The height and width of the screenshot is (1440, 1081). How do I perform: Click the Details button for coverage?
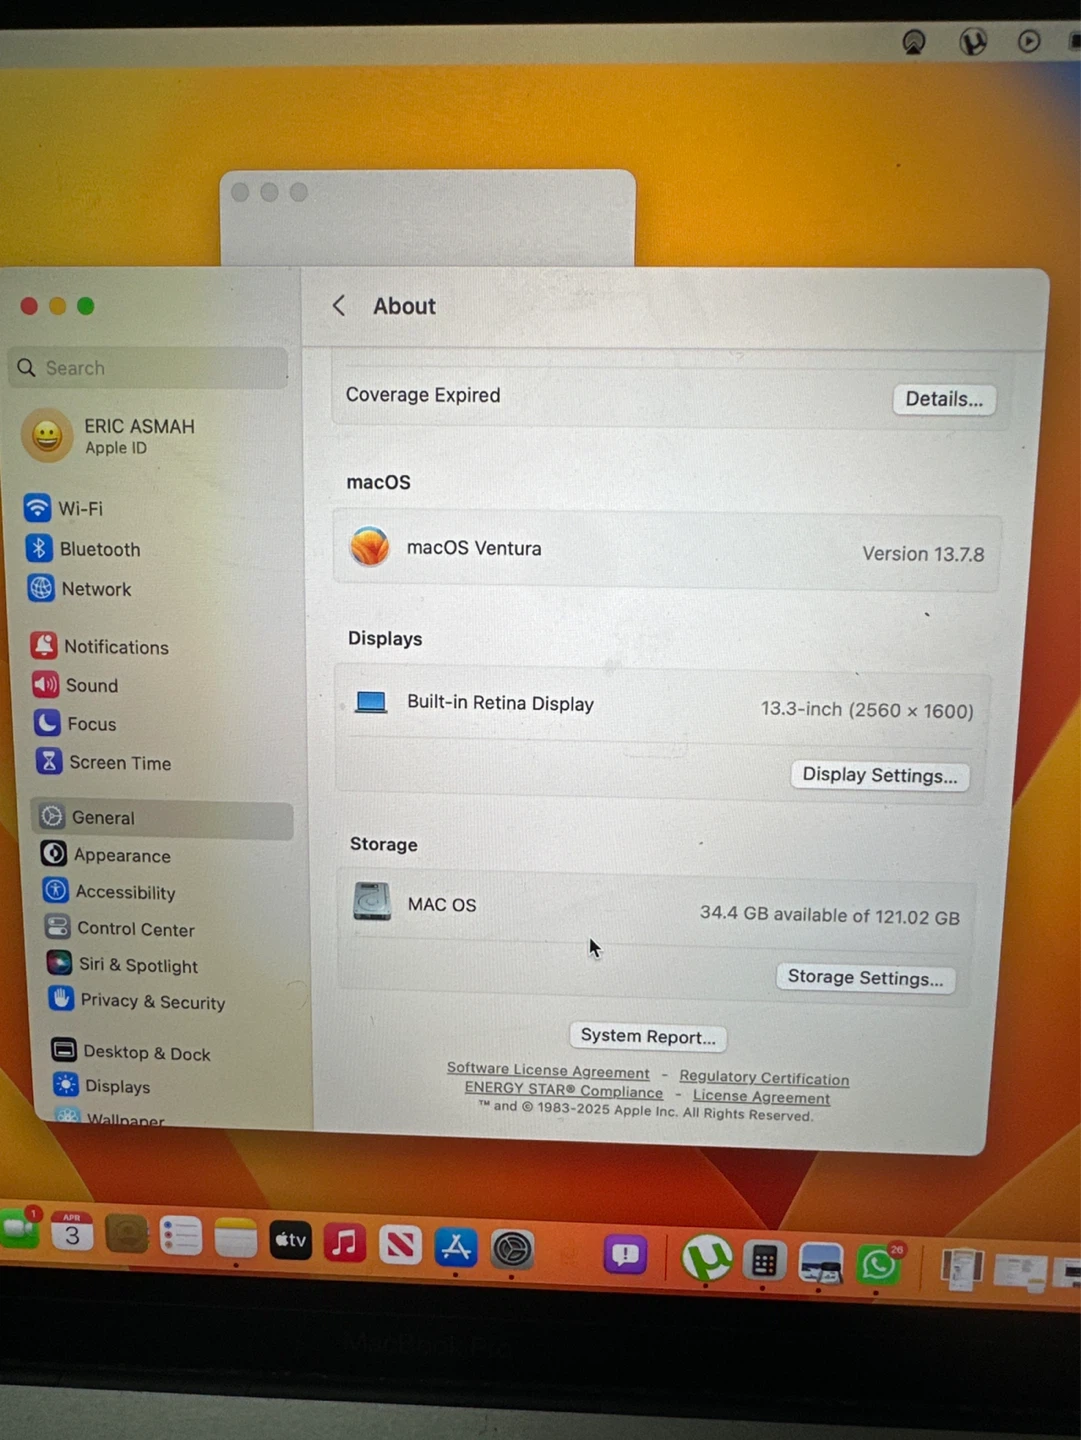point(943,399)
